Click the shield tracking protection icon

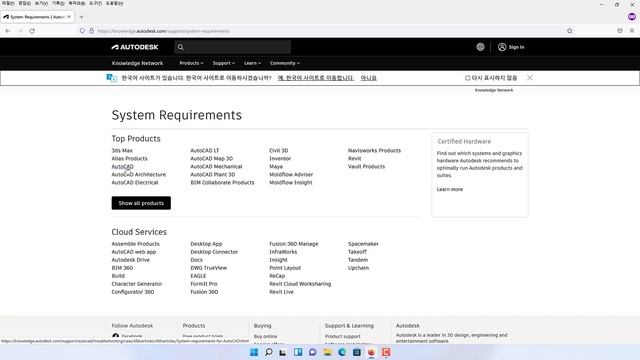[82, 31]
